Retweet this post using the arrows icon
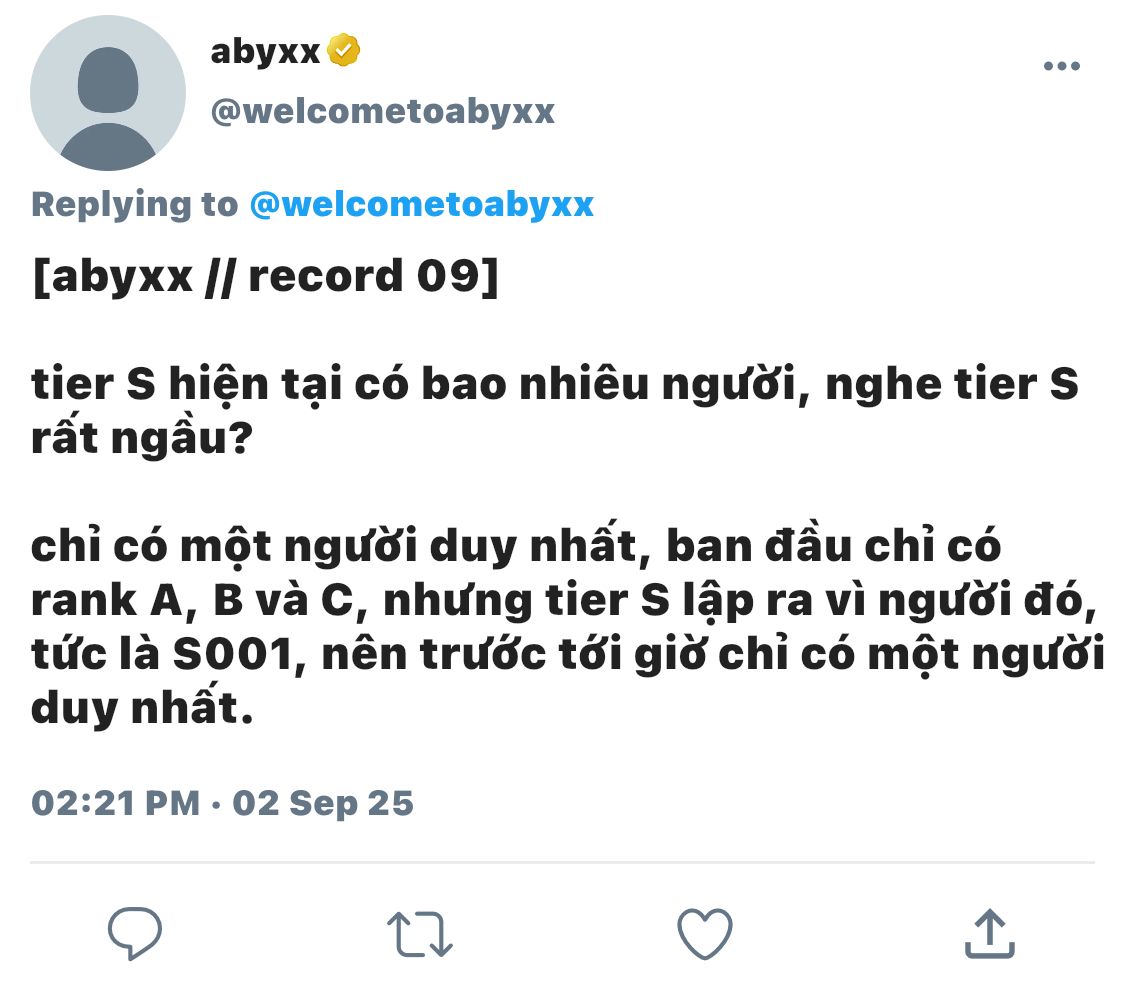1125x999 pixels. (x=420, y=934)
